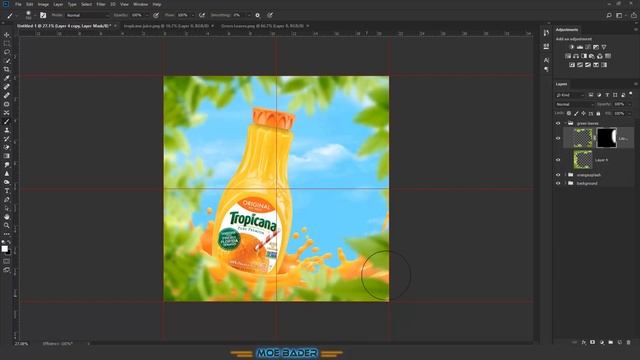The width and height of the screenshot is (640, 360).
Task: Select the Eraser tool
Action: [7, 147]
